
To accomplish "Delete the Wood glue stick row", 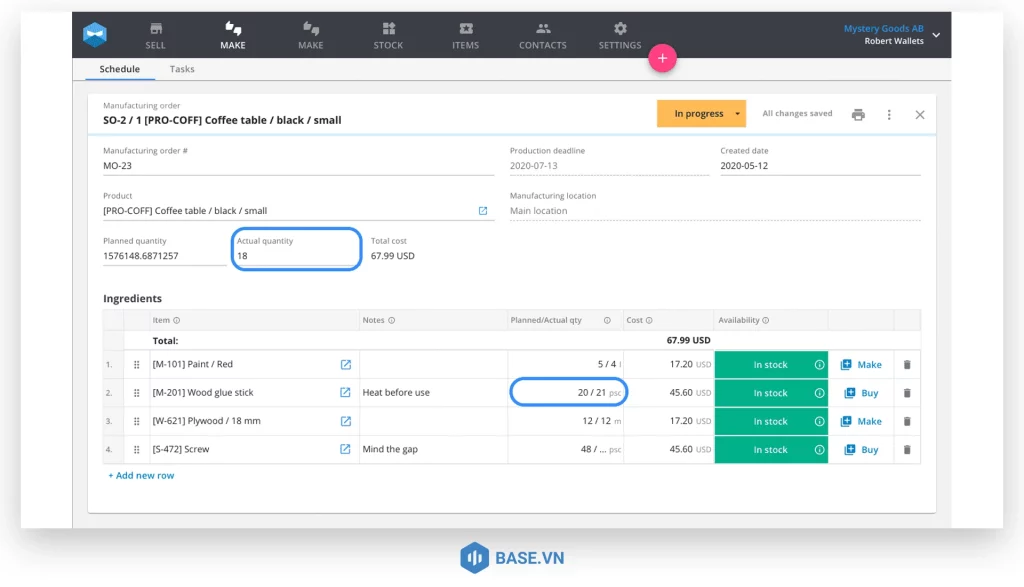I will click(907, 393).
